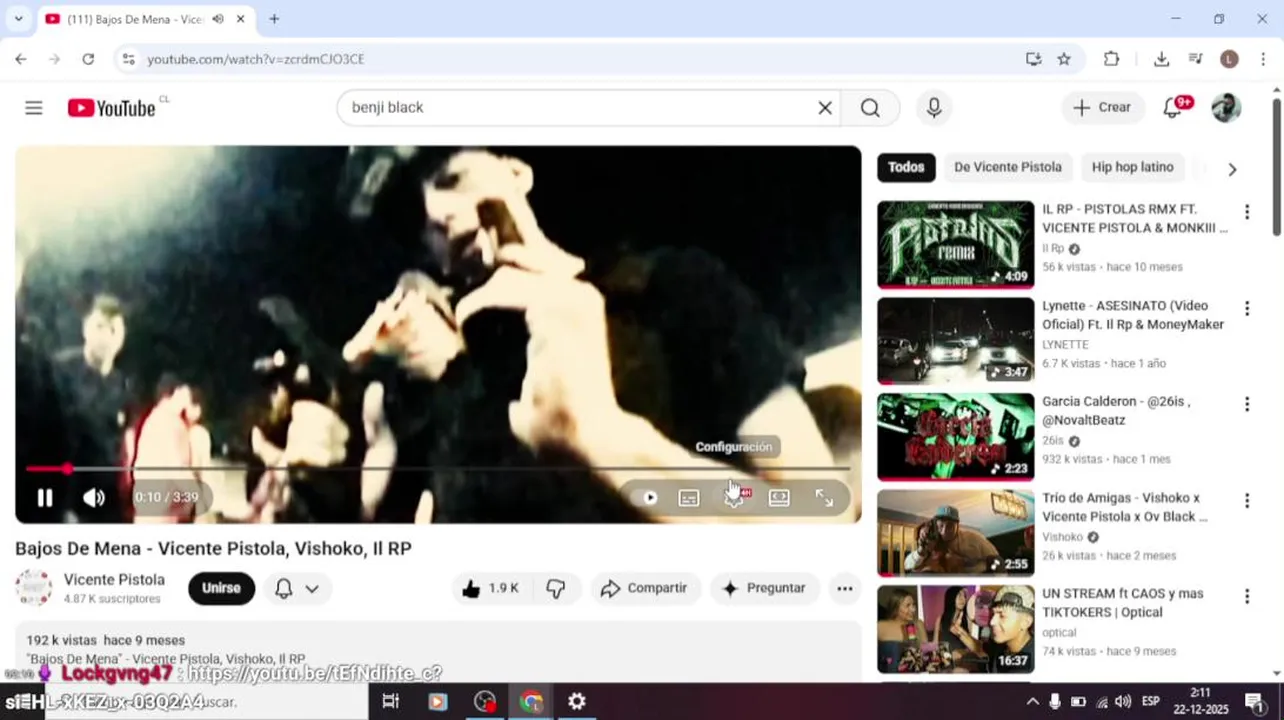
Task: Select the Todos filter chip
Action: [906, 168]
